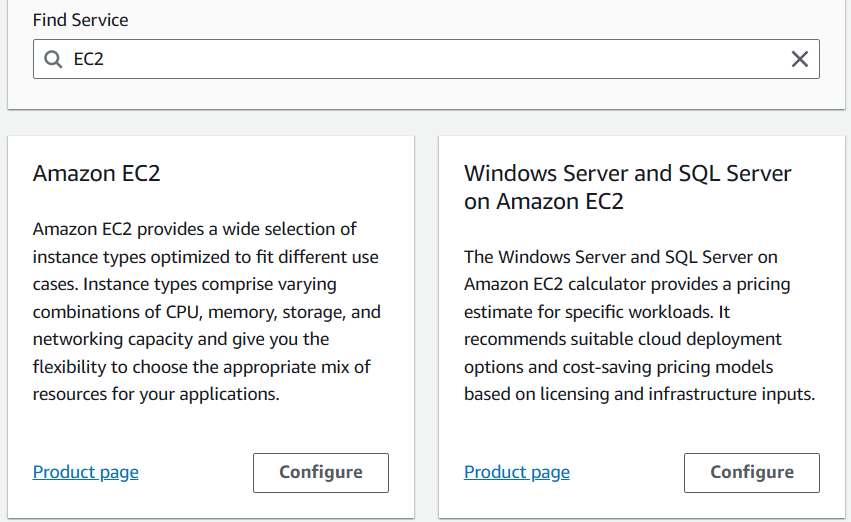Click 'recommends suitable cloud deployment' line

pos(623,339)
